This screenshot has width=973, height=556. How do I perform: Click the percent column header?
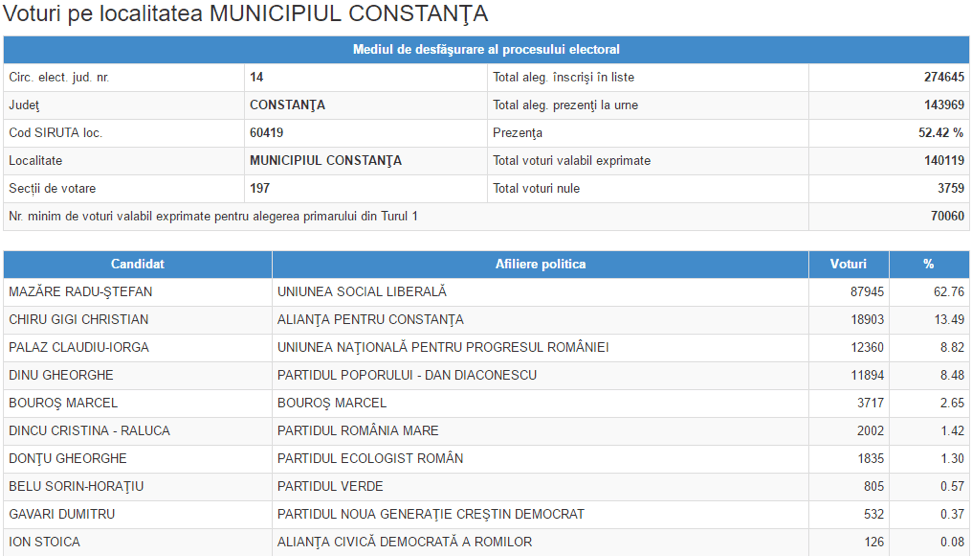(x=928, y=264)
